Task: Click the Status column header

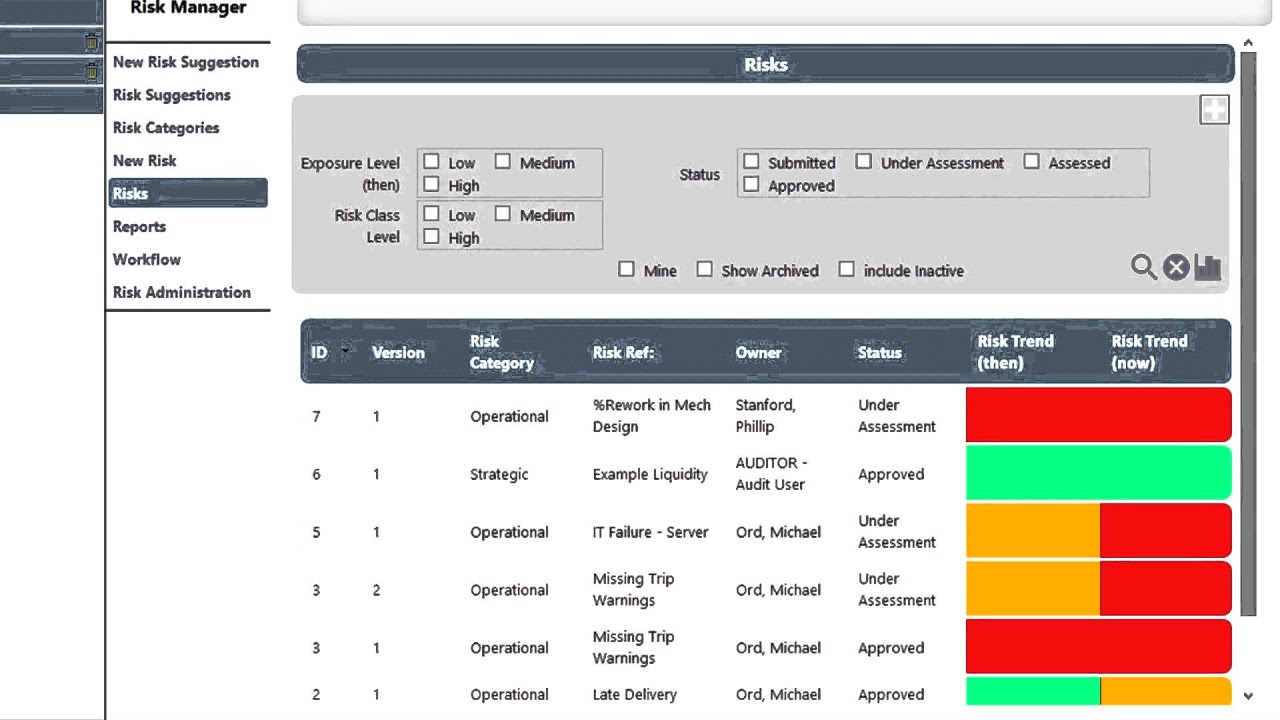Action: 880,352
